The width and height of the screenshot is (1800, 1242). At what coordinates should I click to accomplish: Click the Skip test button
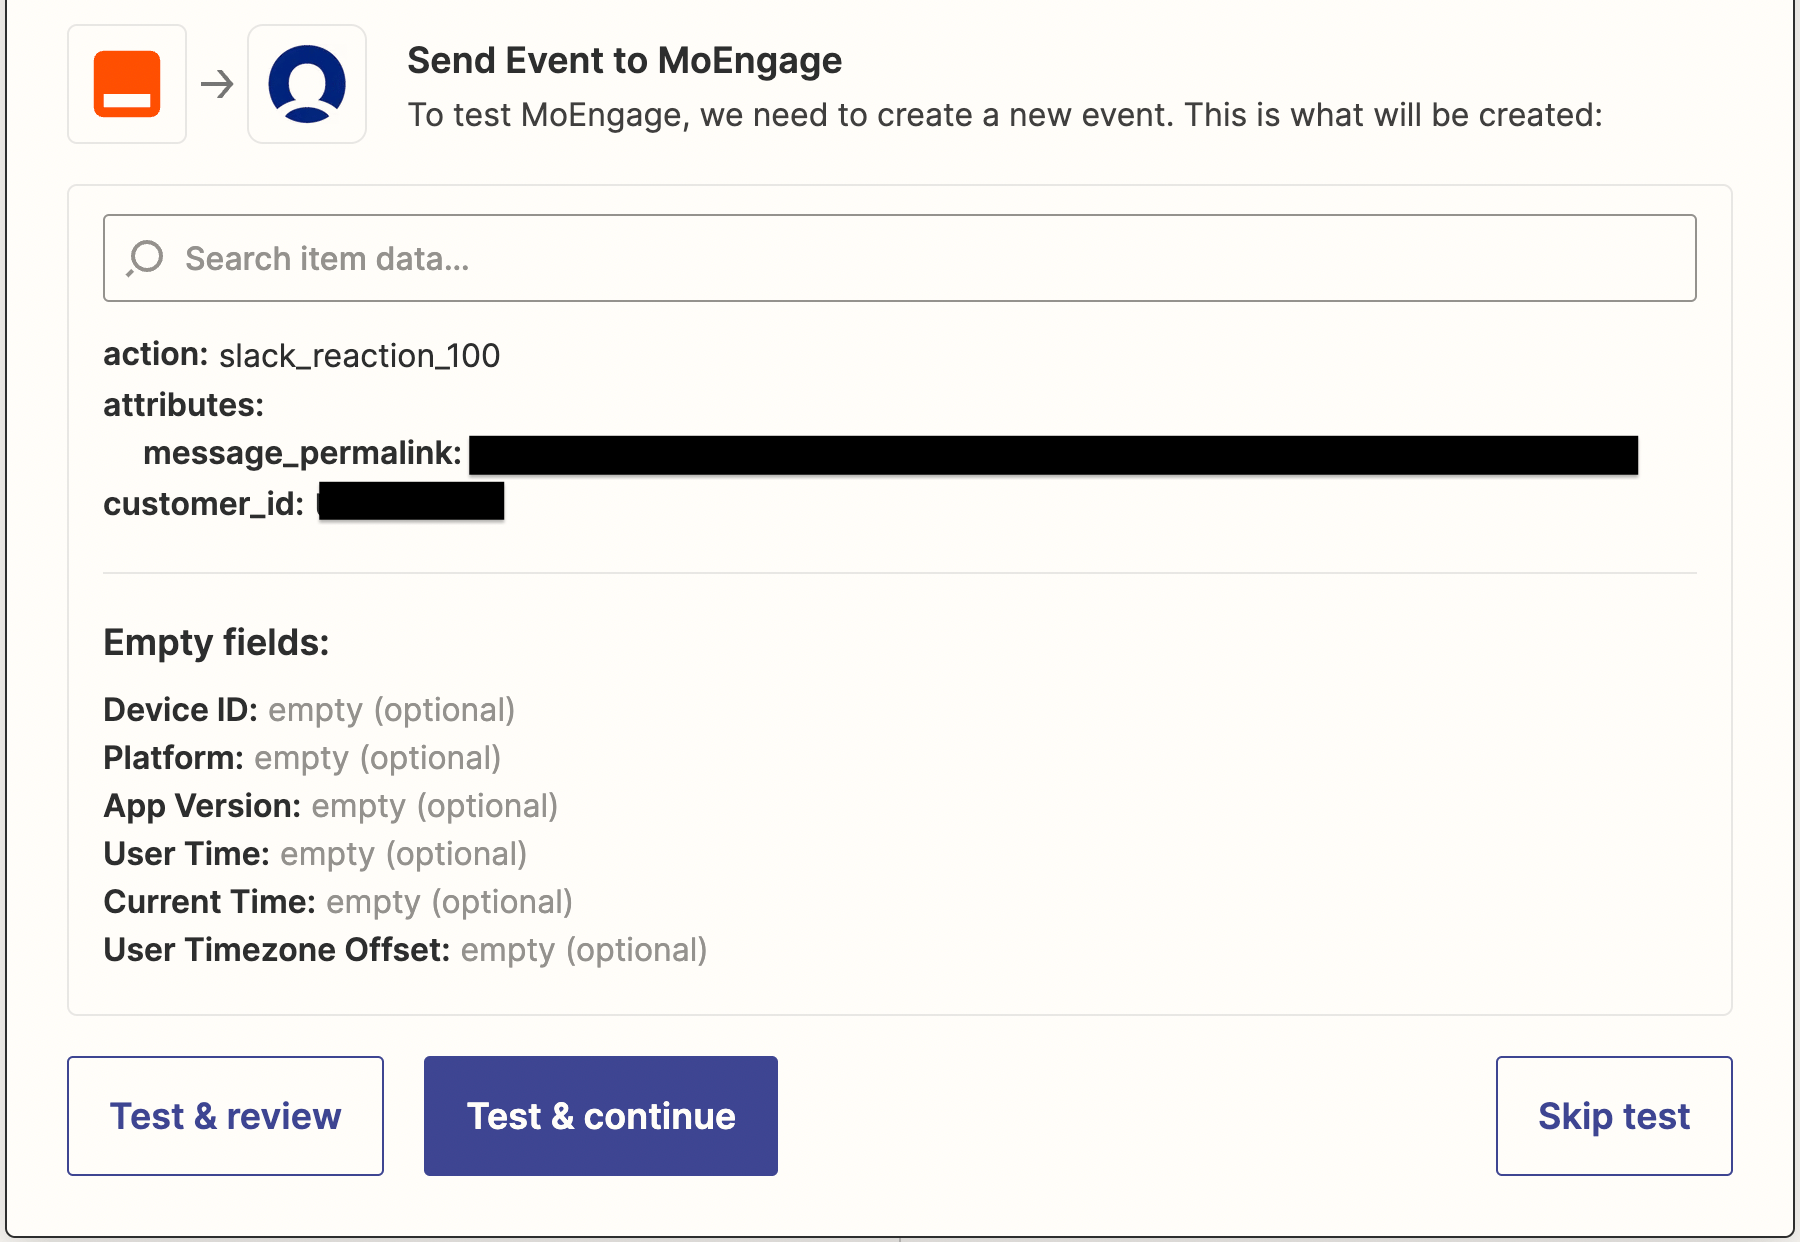[x=1614, y=1116]
